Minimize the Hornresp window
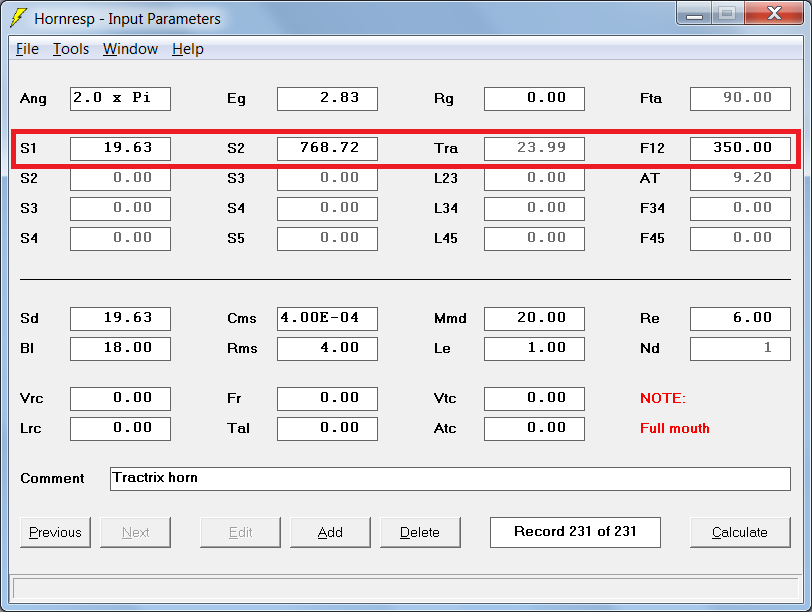The height and width of the screenshot is (612, 812). [x=694, y=14]
